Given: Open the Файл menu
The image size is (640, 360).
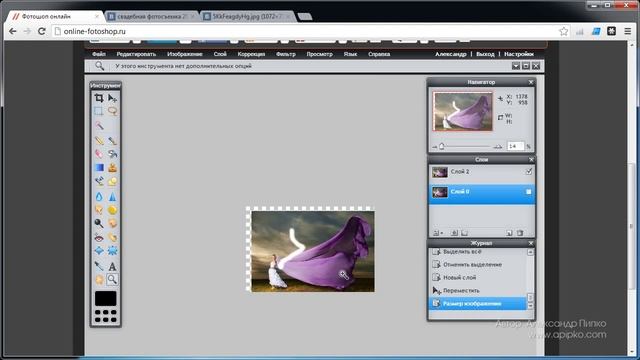Looking at the screenshot, I should [x=99, y=54].
